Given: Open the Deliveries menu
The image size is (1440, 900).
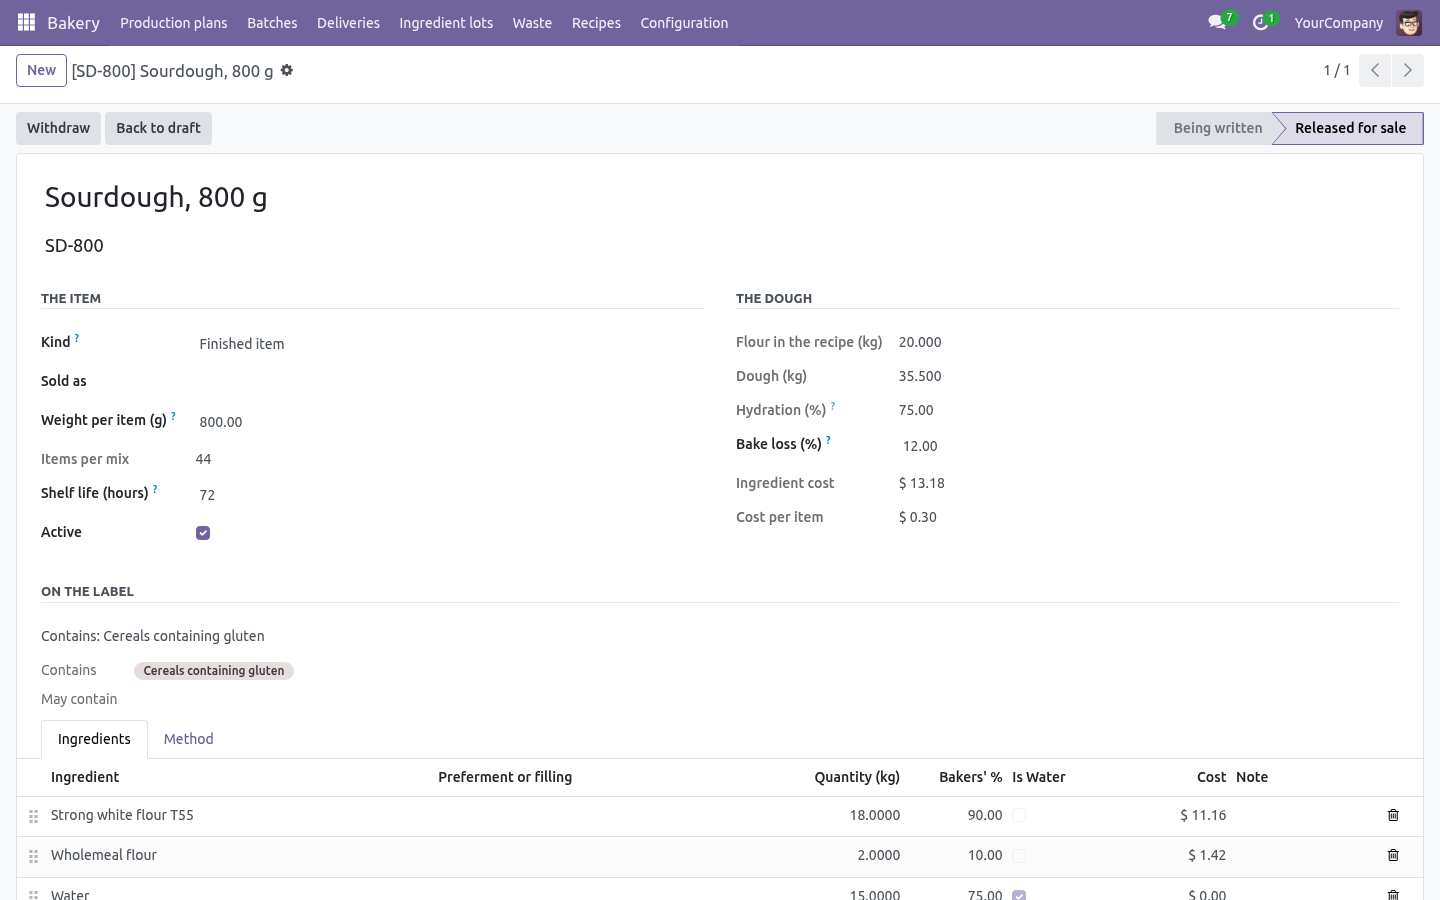Looking at the screenshot, I should click(348, 22).
